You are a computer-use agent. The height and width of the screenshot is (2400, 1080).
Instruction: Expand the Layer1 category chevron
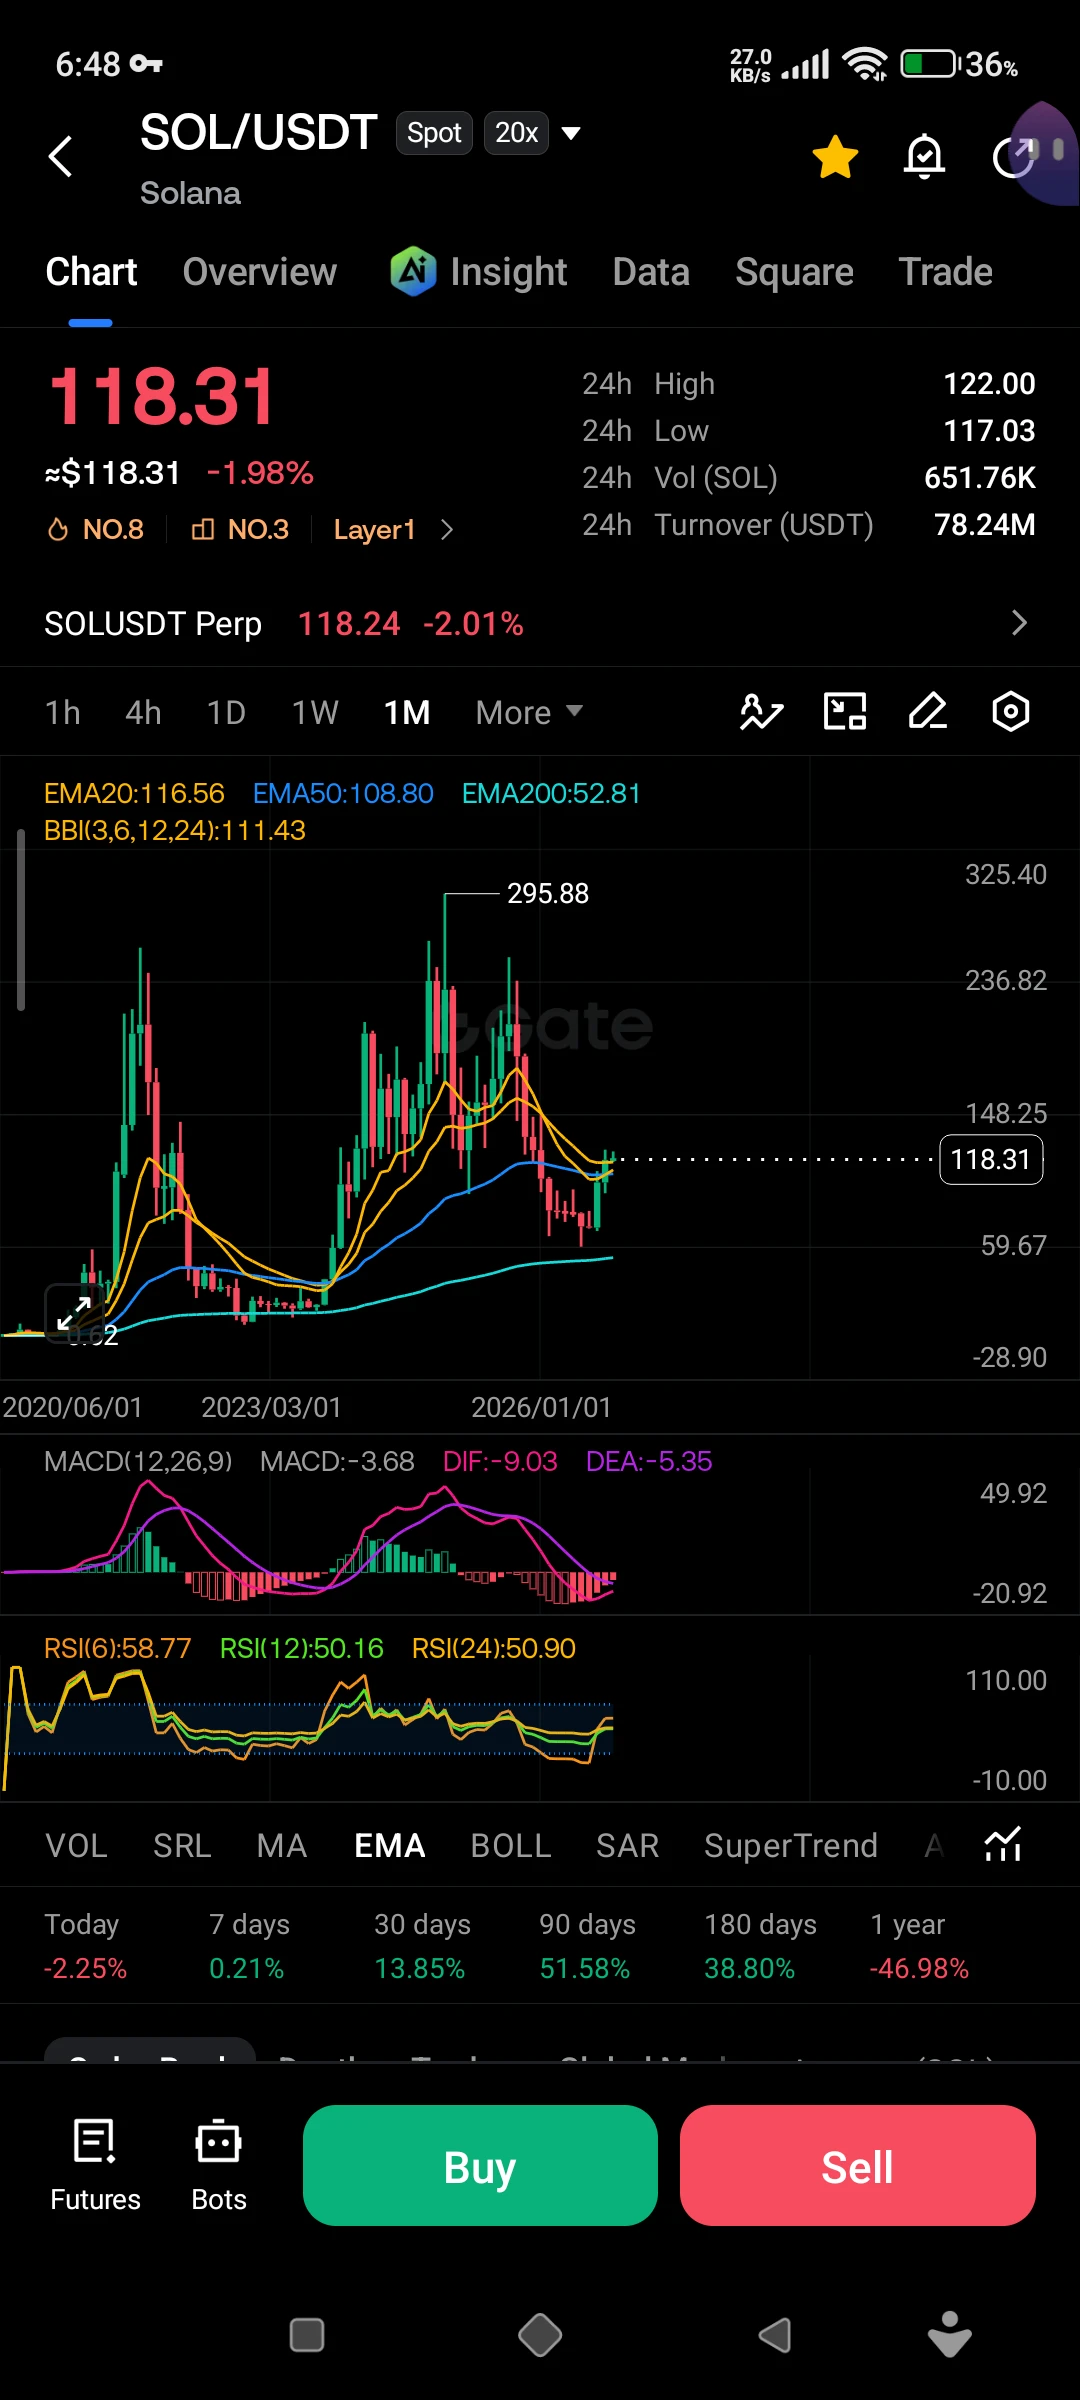click(x=447, y=530)
